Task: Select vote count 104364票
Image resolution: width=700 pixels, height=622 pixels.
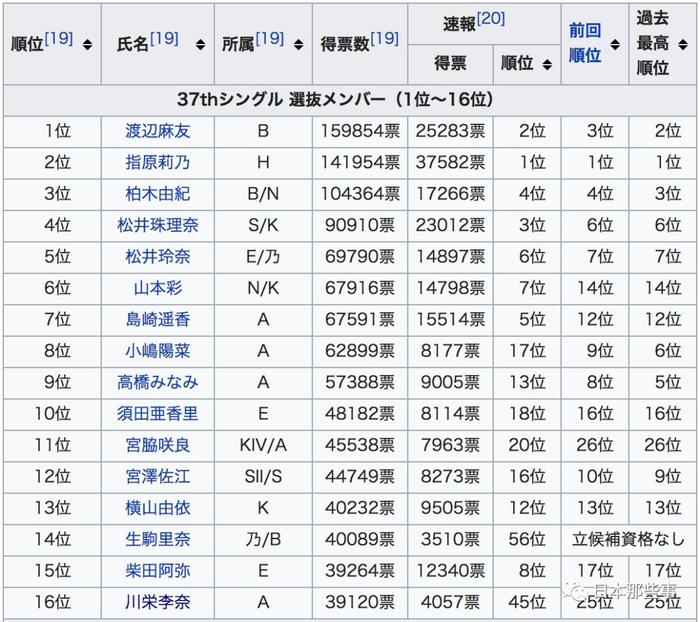Action: (x=360, y=194)
